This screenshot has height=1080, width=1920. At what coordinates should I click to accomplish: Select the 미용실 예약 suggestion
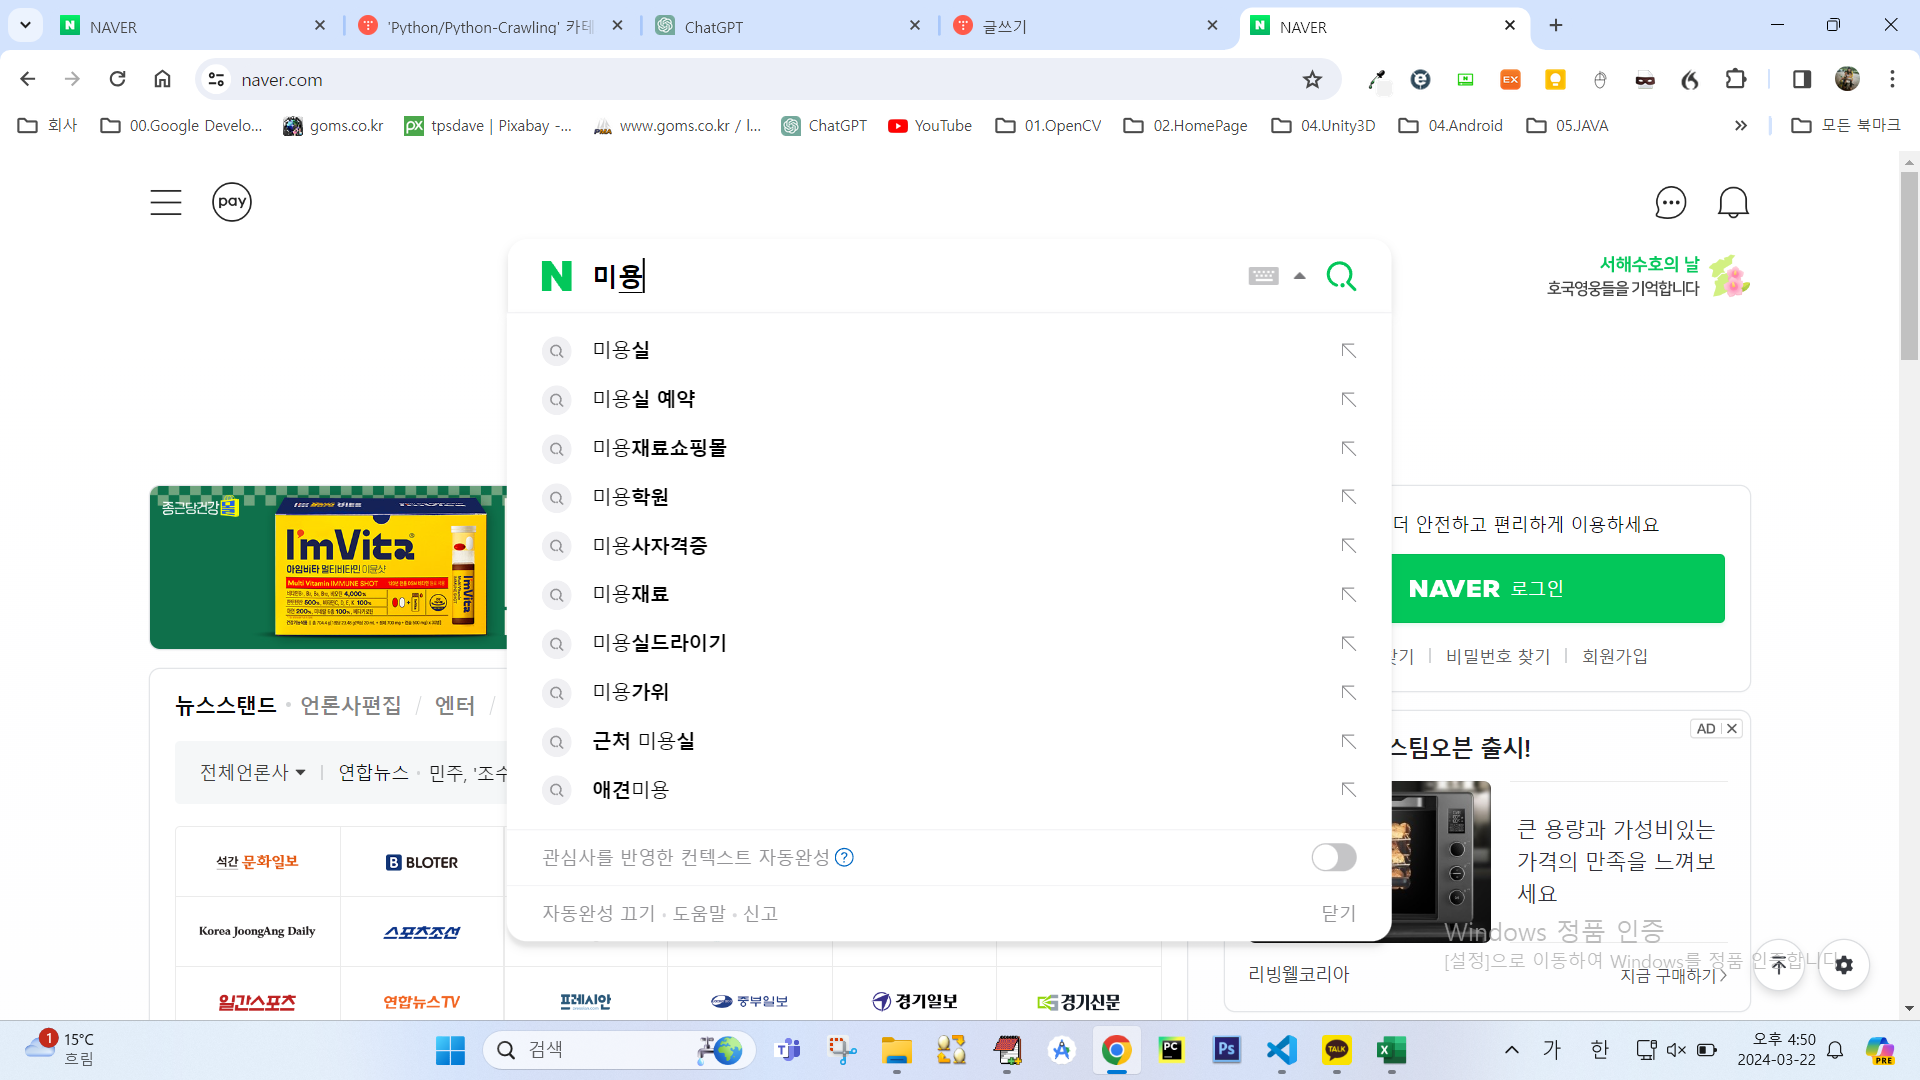[x=644, y=399]
